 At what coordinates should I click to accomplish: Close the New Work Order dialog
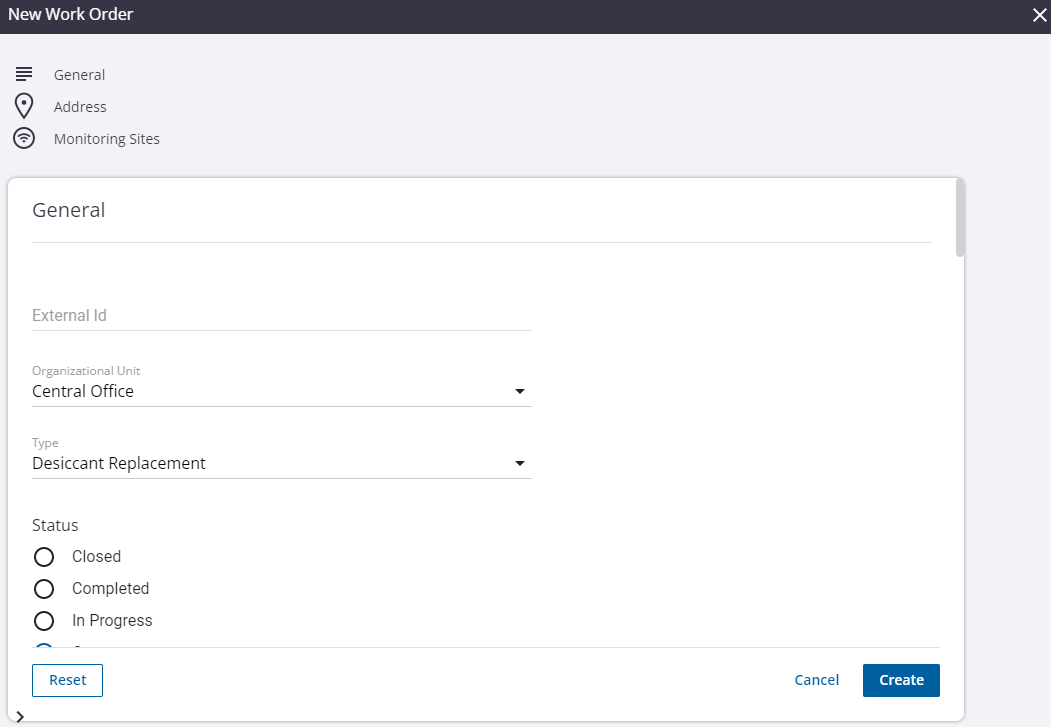pos(1040,15)
